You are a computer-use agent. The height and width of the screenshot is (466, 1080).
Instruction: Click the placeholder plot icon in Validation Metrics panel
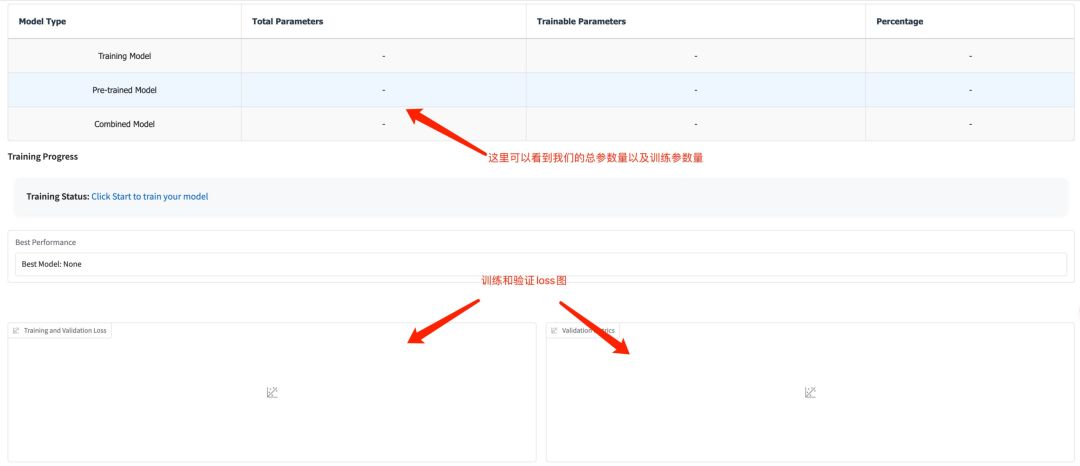[810, 393]
